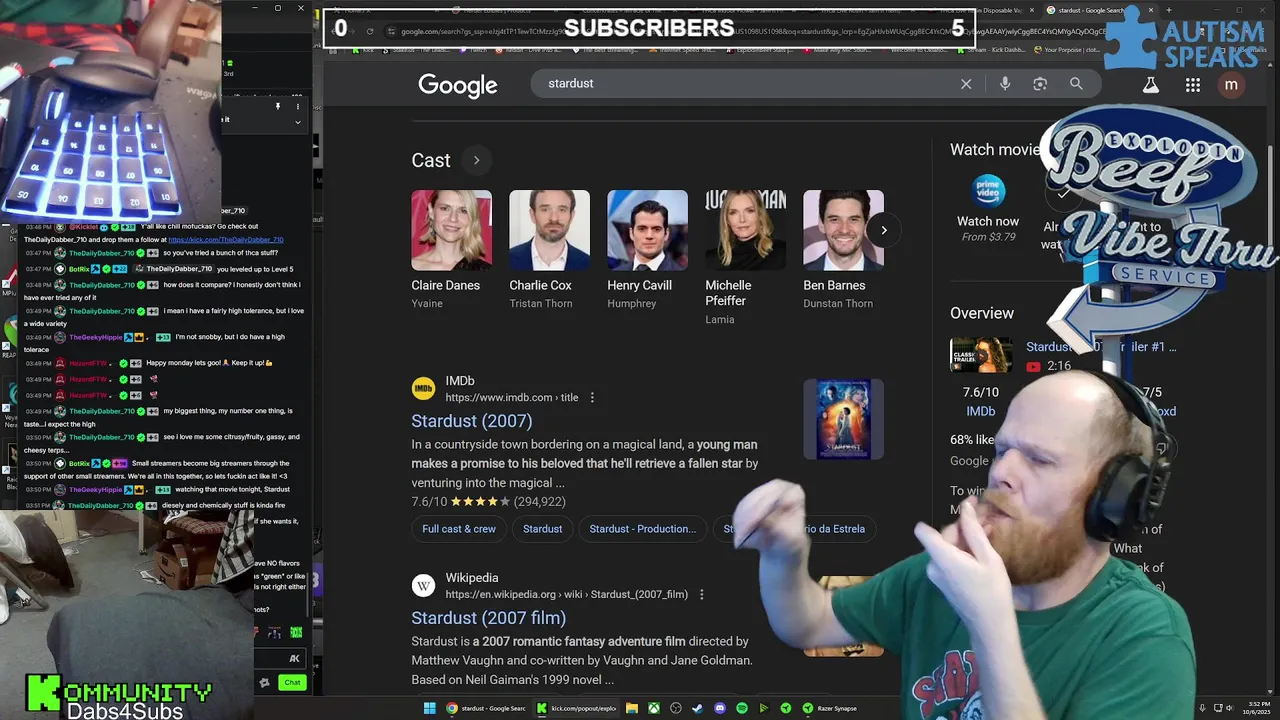Switch to the kick.com popout taskbar window

point(578,708)
